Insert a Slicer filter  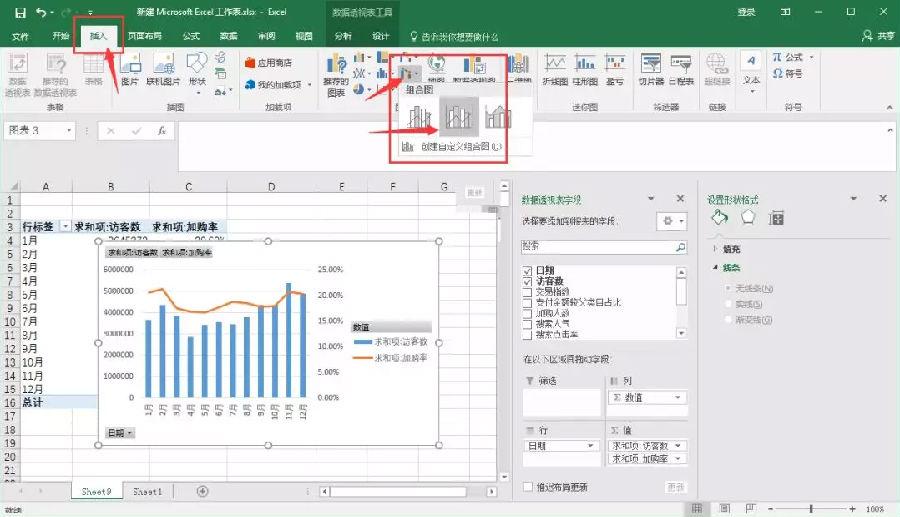click(x=651, y=69)
